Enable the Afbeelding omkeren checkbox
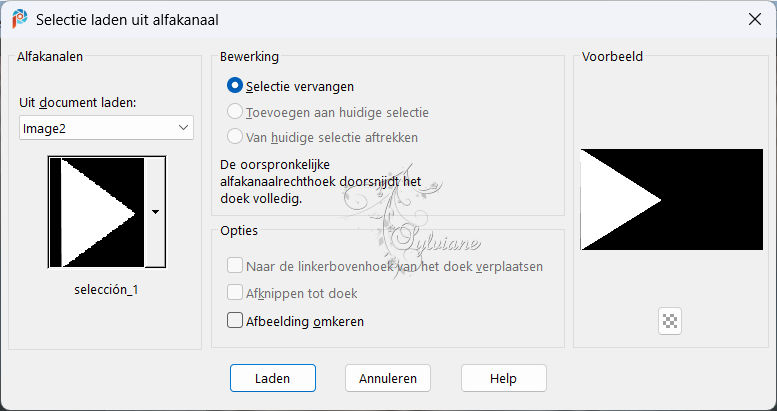The height and width of the screenshot is (411, 777). click(x=234, y=321)
